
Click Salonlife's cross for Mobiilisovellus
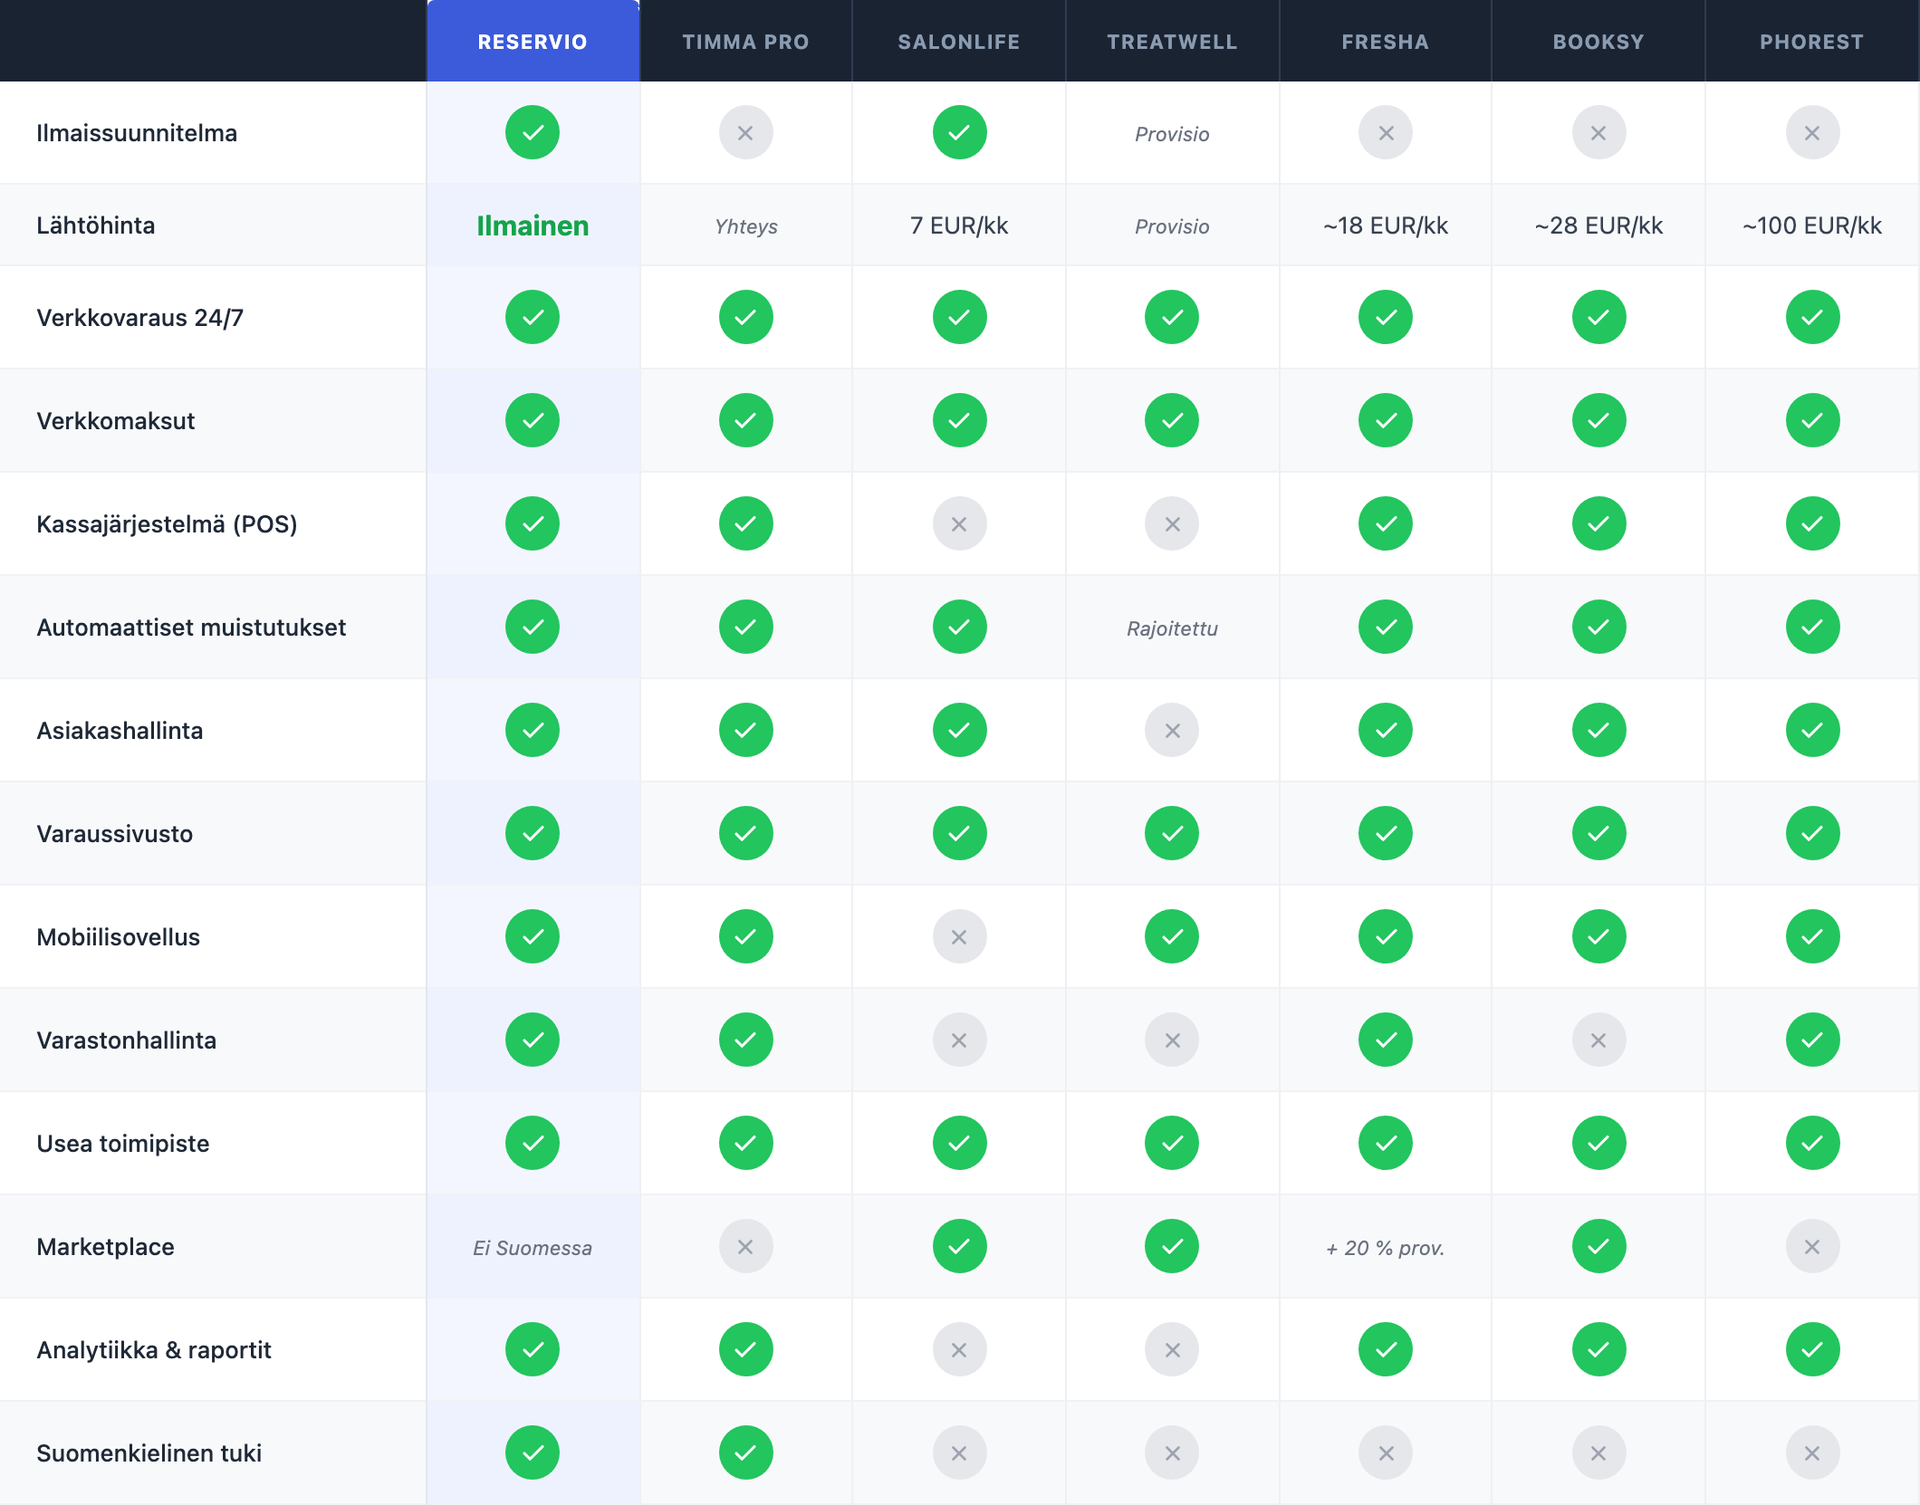tap(960, 936)
